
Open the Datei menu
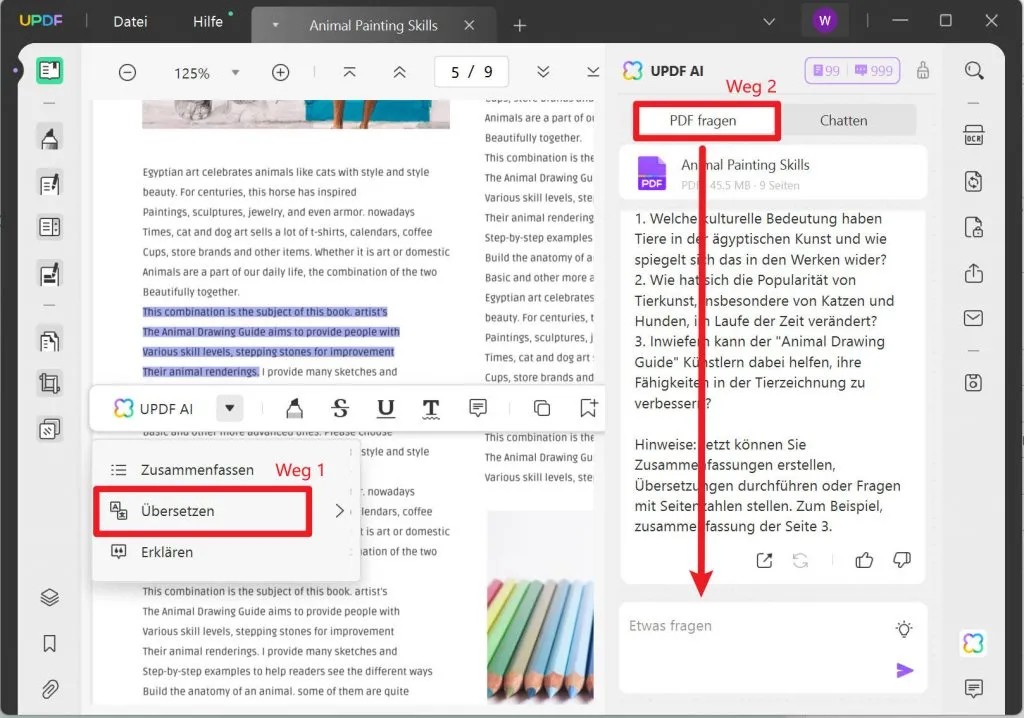coord(131,22)
